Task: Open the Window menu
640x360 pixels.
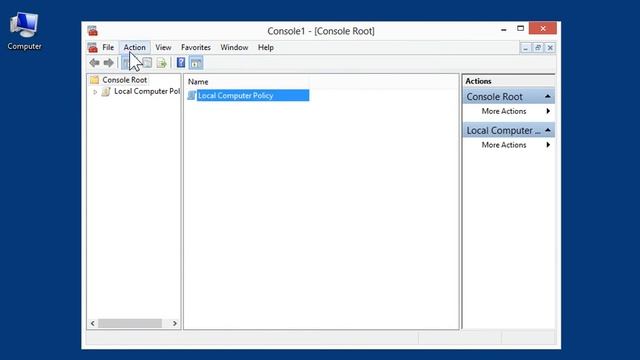Action: pos(234,47)
